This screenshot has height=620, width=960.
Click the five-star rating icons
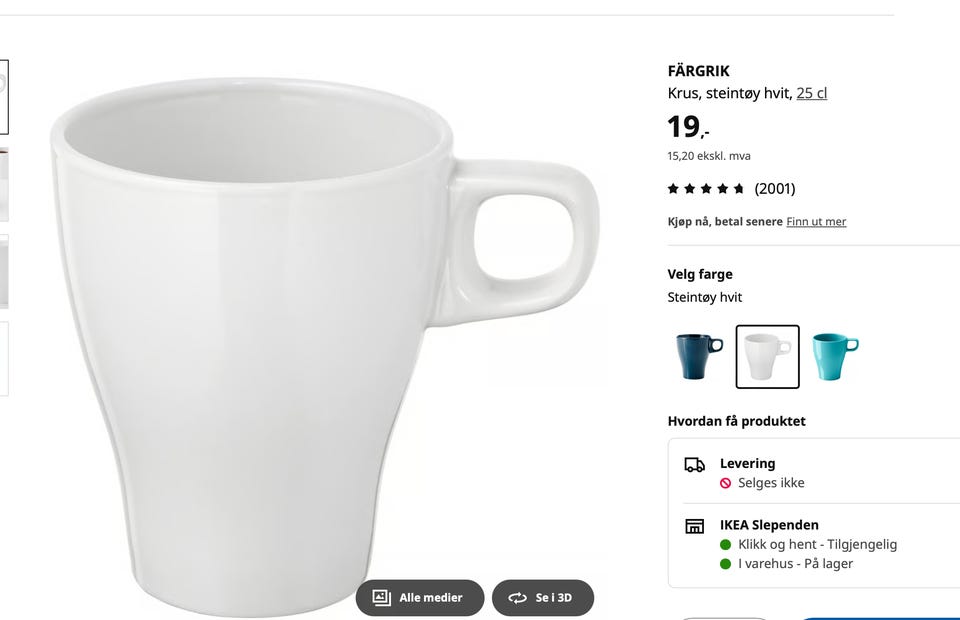[x=706, y=189]
